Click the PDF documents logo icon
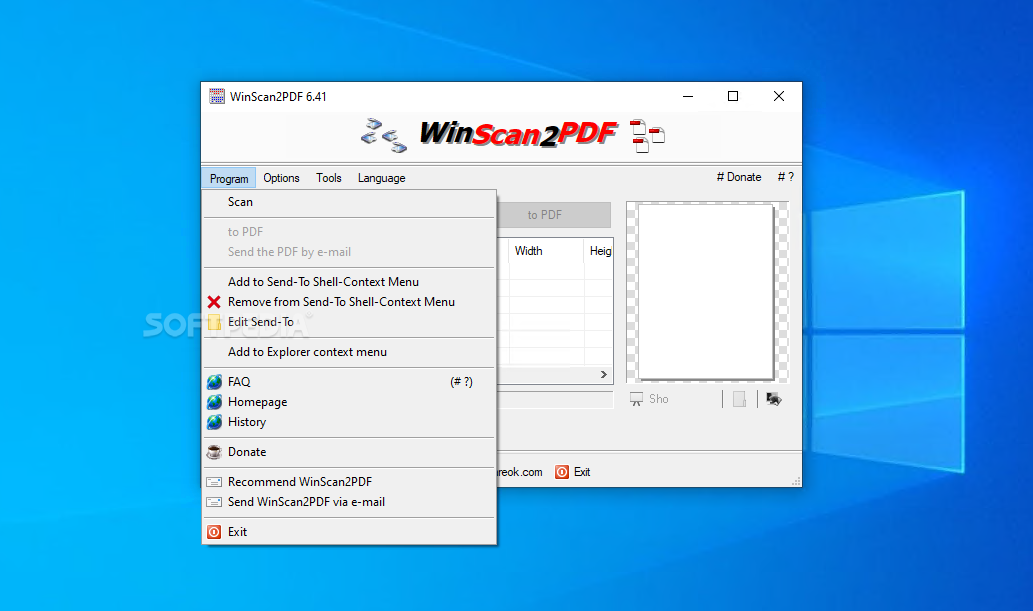Viewport: 1033px width, 611px height. [x=647, y=135]
